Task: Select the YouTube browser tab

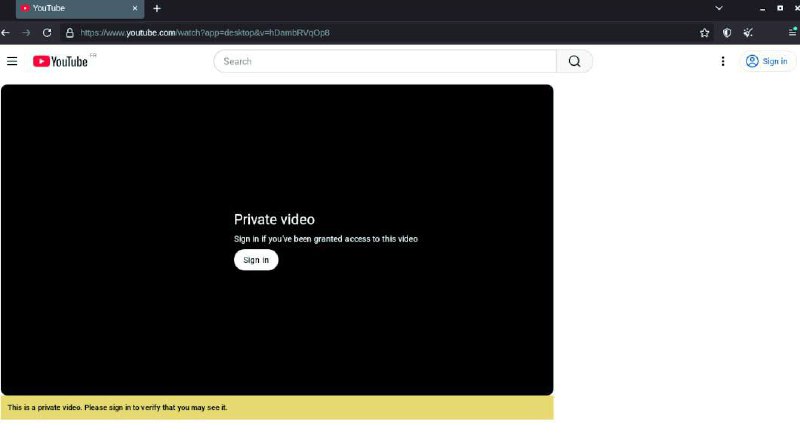Action: (70, 8)
